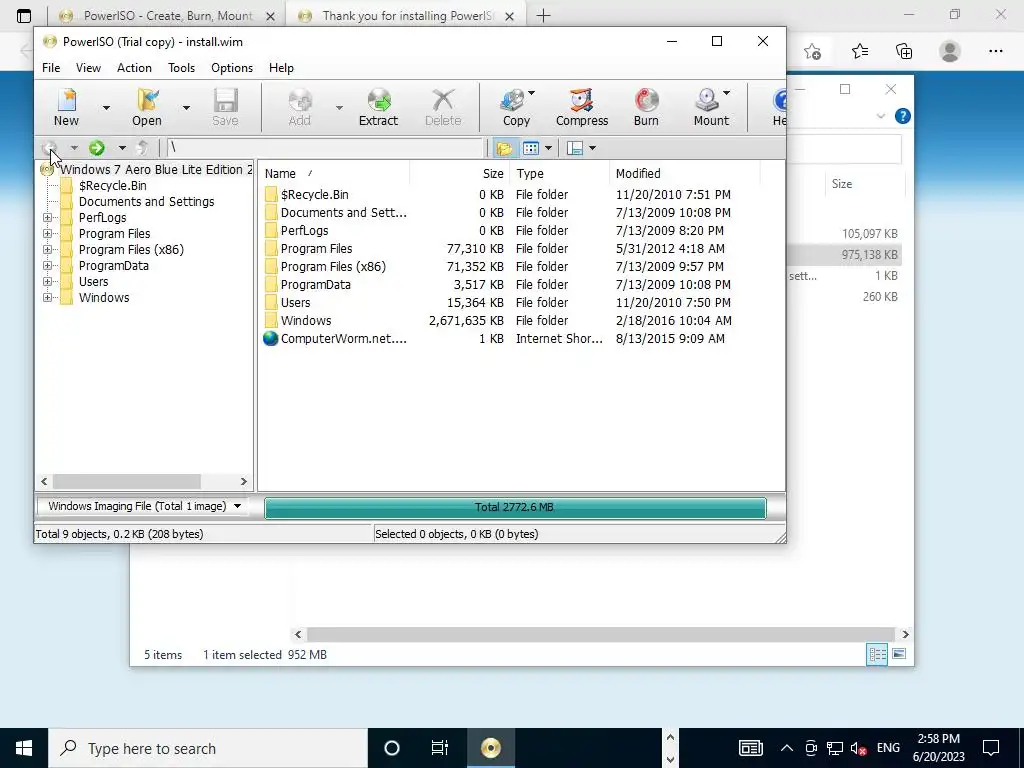Click the browser Collections icon
The image size is (1024, 768).
[x=904, y=51]
